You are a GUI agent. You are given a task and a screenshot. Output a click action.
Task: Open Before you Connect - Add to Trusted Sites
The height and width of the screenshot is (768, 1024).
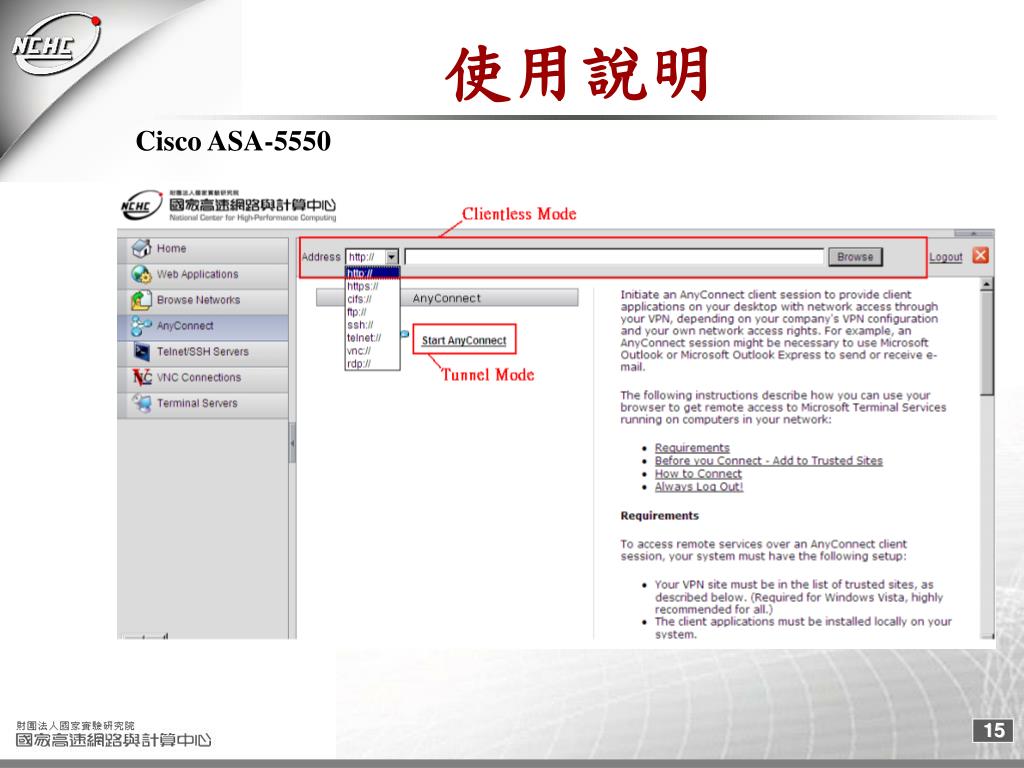click(x=769, y=460)
